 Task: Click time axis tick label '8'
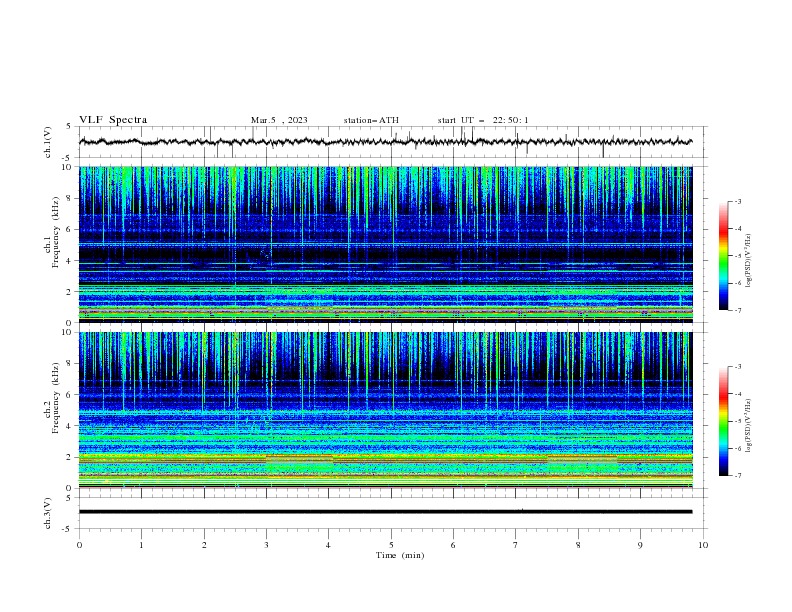(578, 545)
